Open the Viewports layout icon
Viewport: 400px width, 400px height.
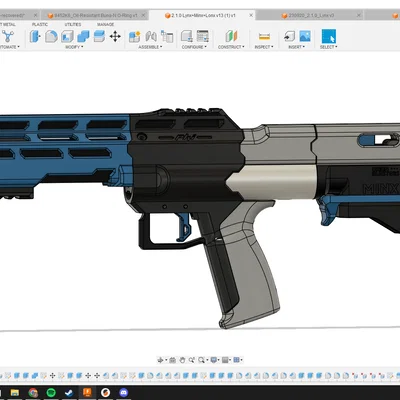(236, 360)
